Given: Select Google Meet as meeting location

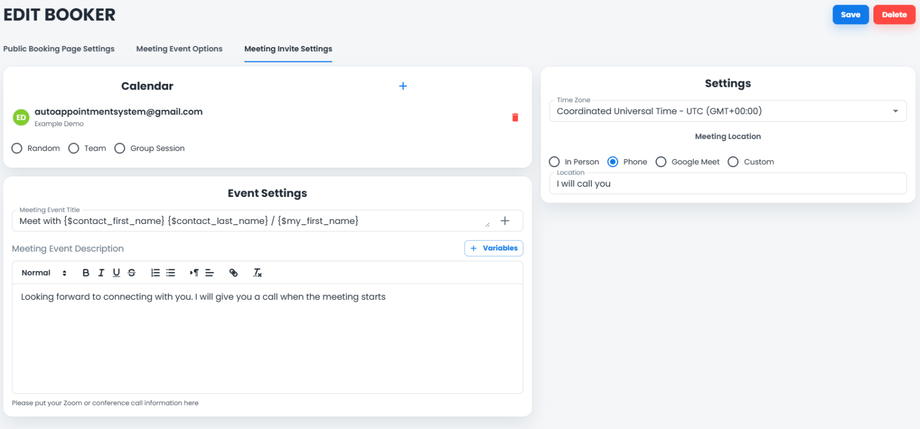Looking at the screenshot, I should (661, 162).
